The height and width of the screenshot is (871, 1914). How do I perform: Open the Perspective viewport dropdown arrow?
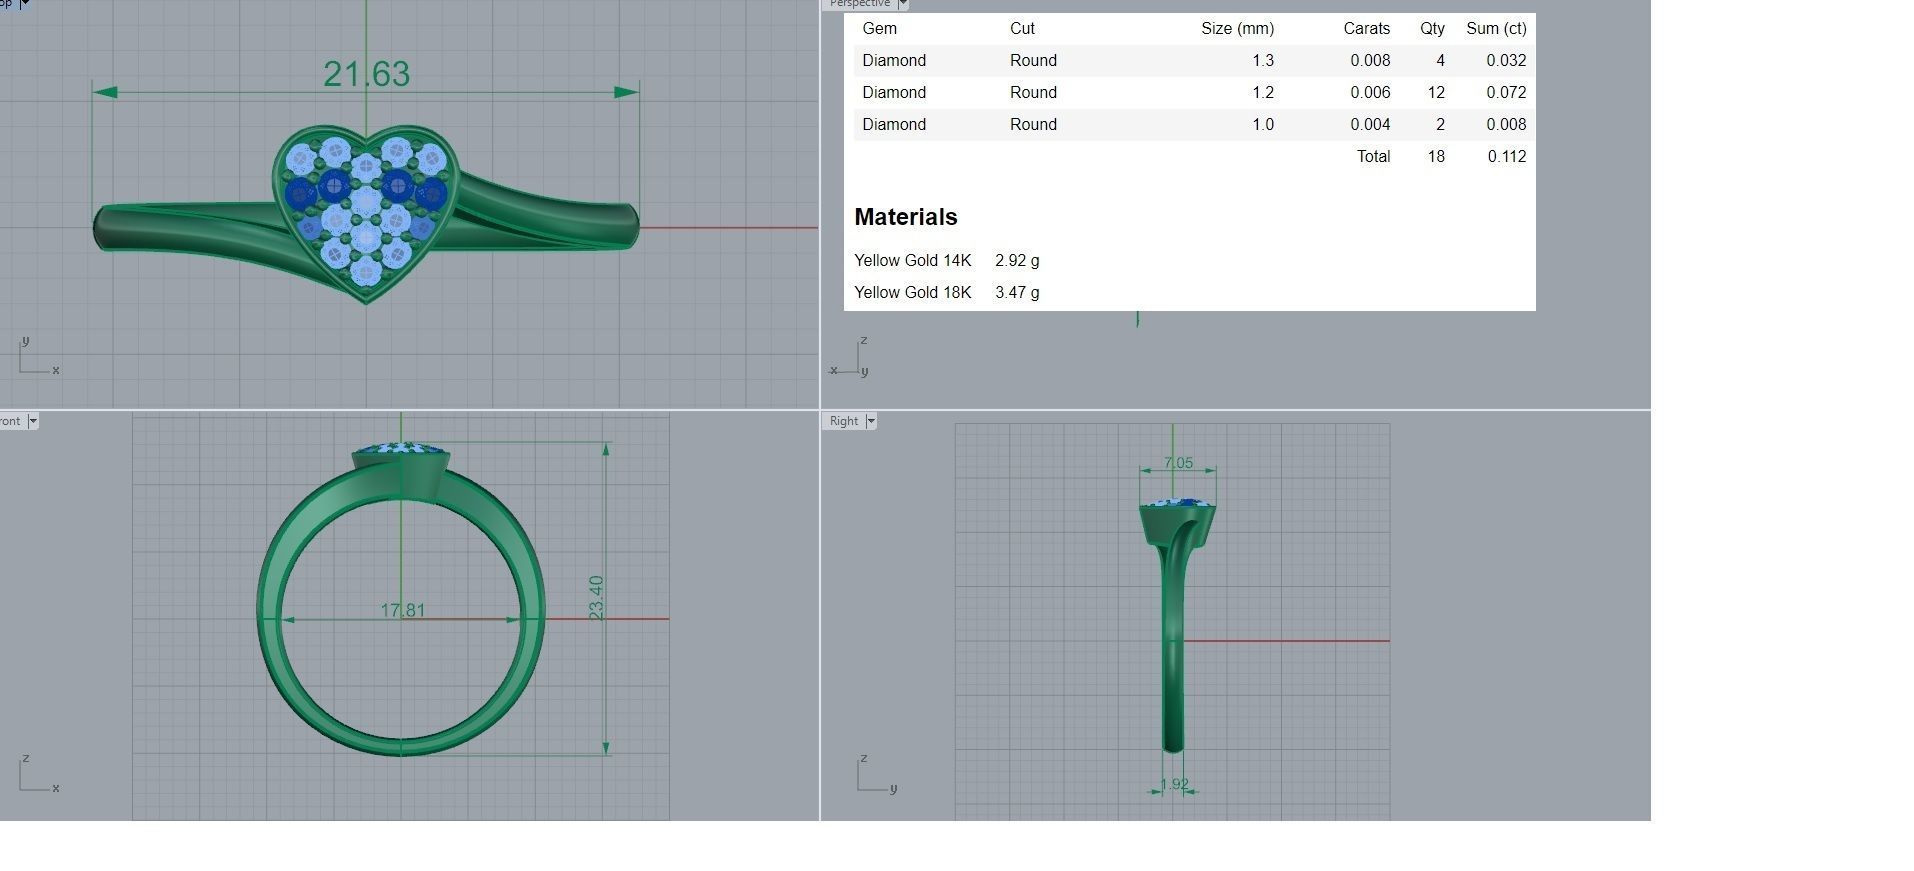click(x=903, y=4)
